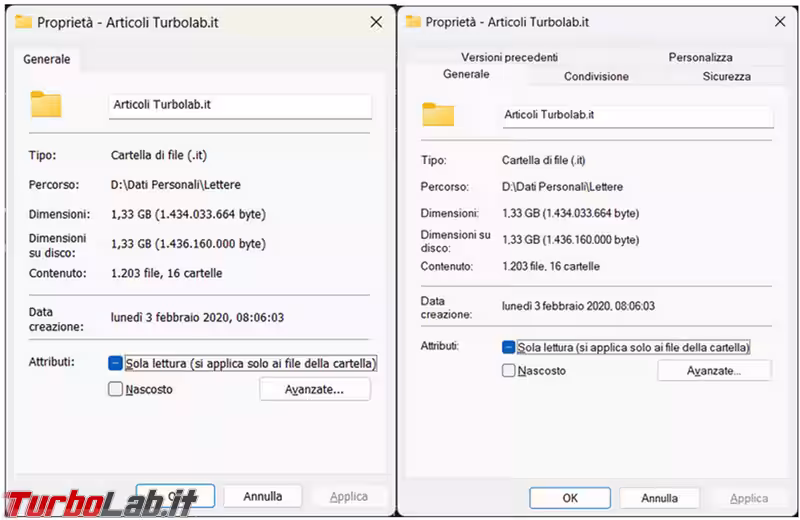This screenshot has width=800, height=520.
Task: Click 'Dimensioni su disco:' label in right window
Action: click(455, 241)
